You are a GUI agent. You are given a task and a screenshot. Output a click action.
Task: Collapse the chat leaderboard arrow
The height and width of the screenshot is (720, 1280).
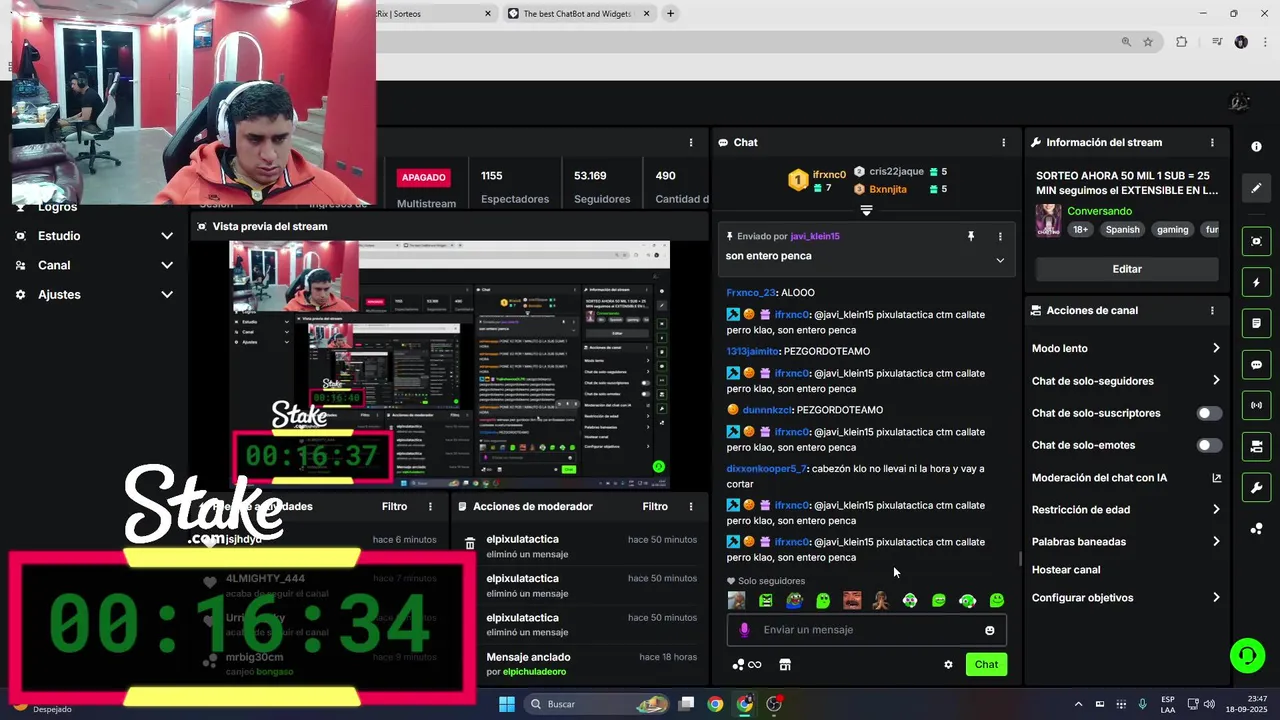(866, 210)
